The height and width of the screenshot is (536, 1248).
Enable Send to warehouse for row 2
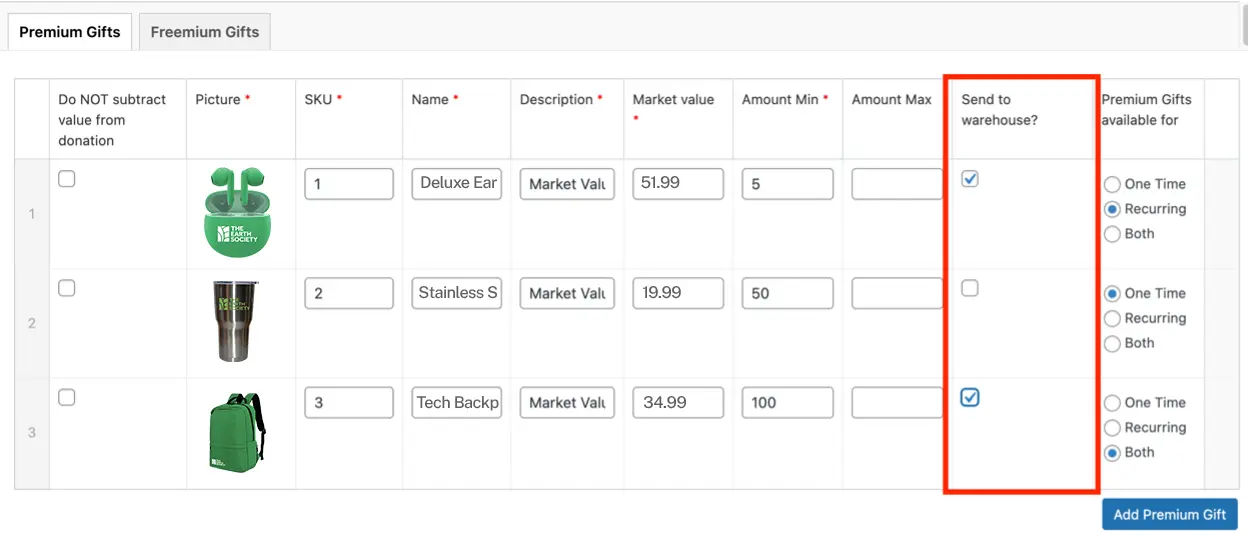(970, 288)
